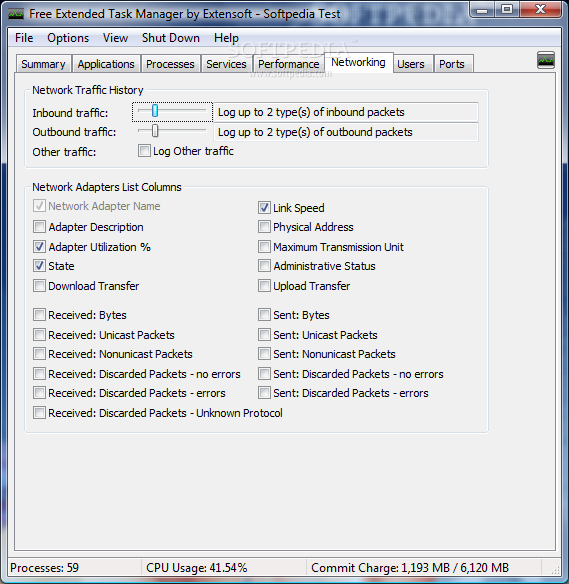Uncheck the State checkbox
Screen dimensions: 569x584
tap(39, 266)
